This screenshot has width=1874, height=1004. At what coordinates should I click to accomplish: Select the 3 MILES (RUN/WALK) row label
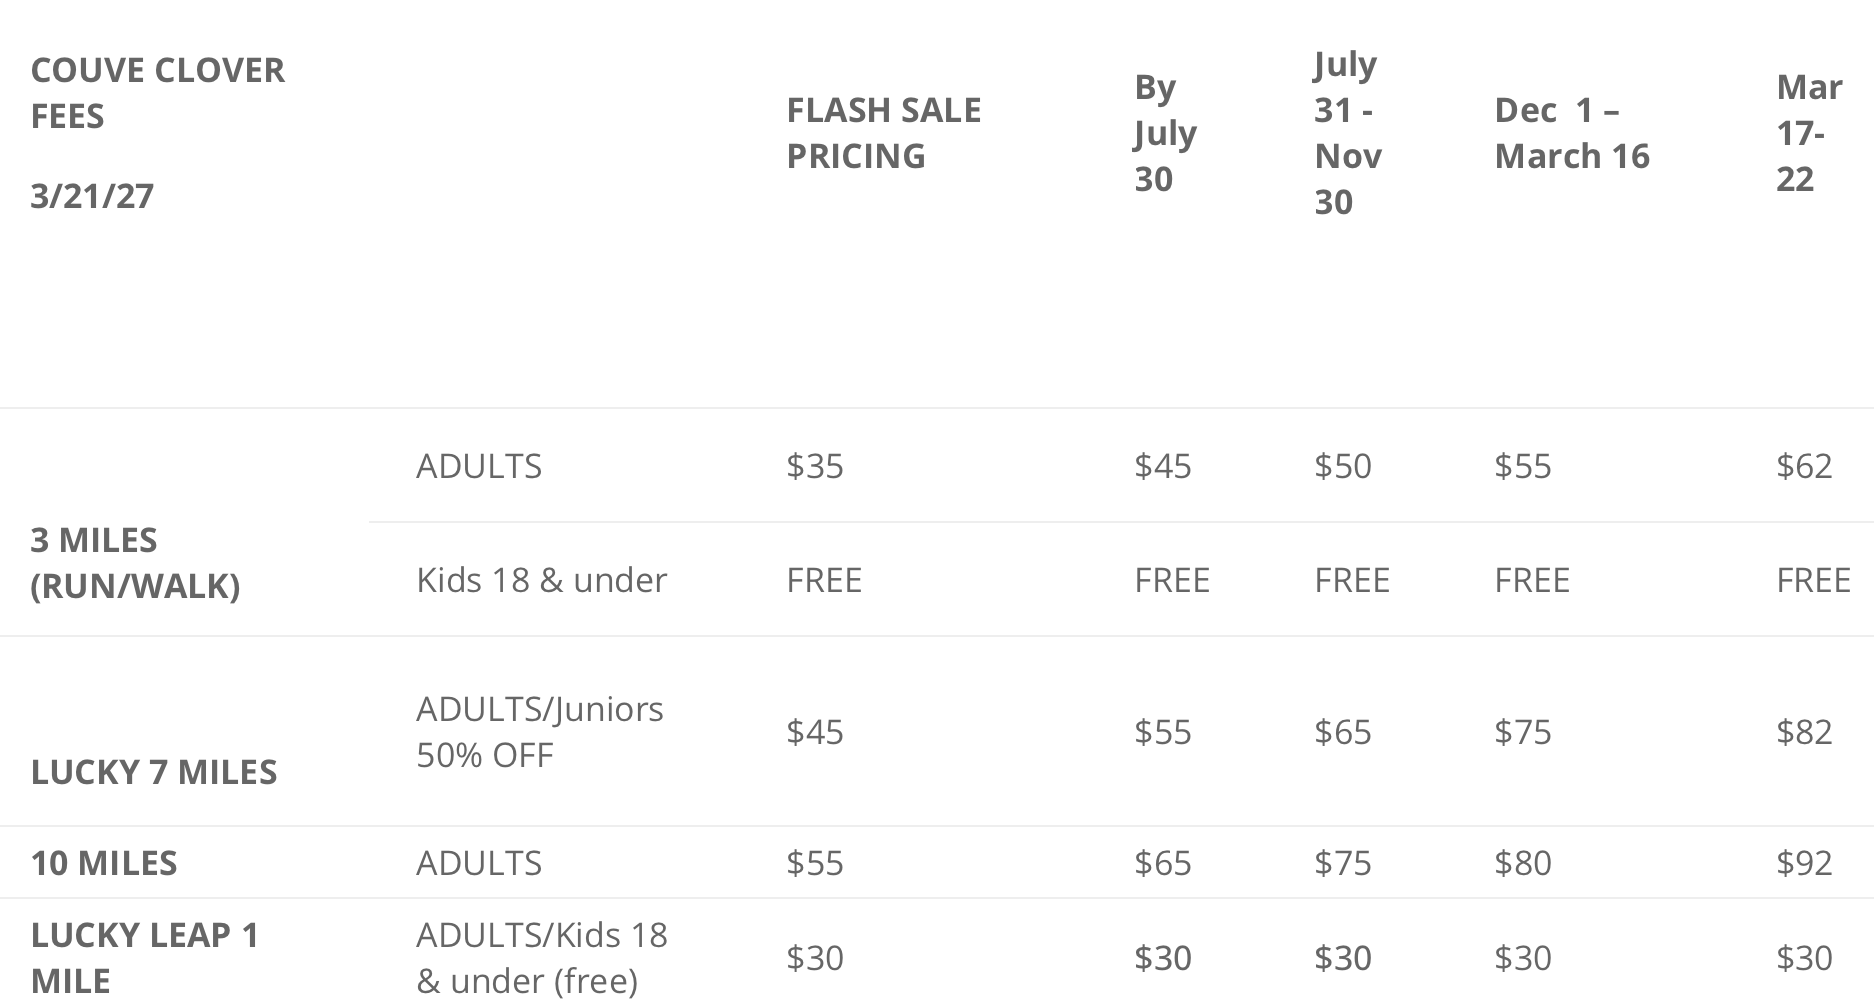tap(135, 563)
